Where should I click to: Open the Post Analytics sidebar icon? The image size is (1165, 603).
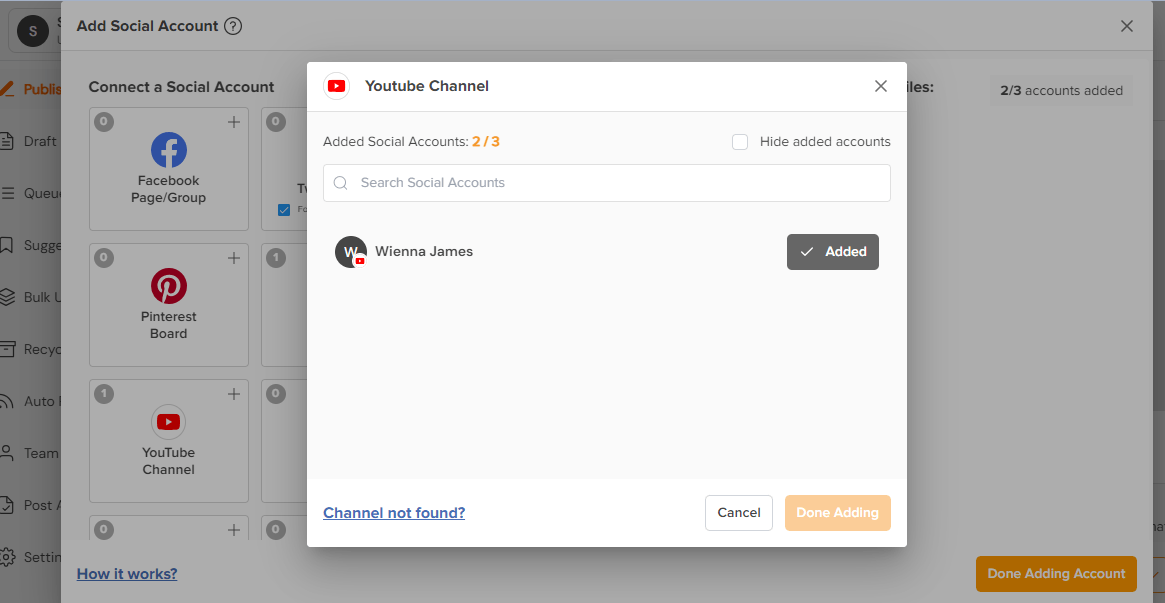(7, 505)
